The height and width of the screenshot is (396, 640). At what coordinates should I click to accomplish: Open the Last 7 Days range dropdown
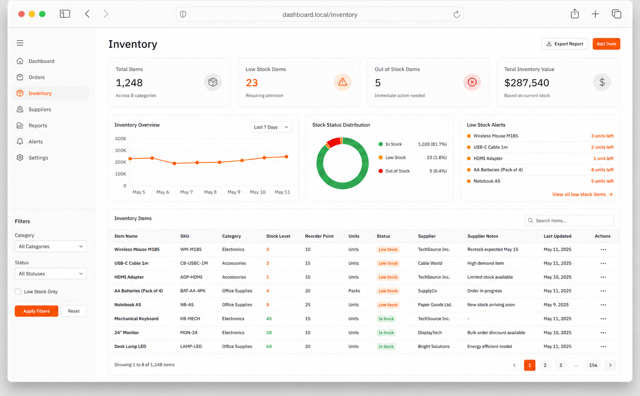[271, 127]
